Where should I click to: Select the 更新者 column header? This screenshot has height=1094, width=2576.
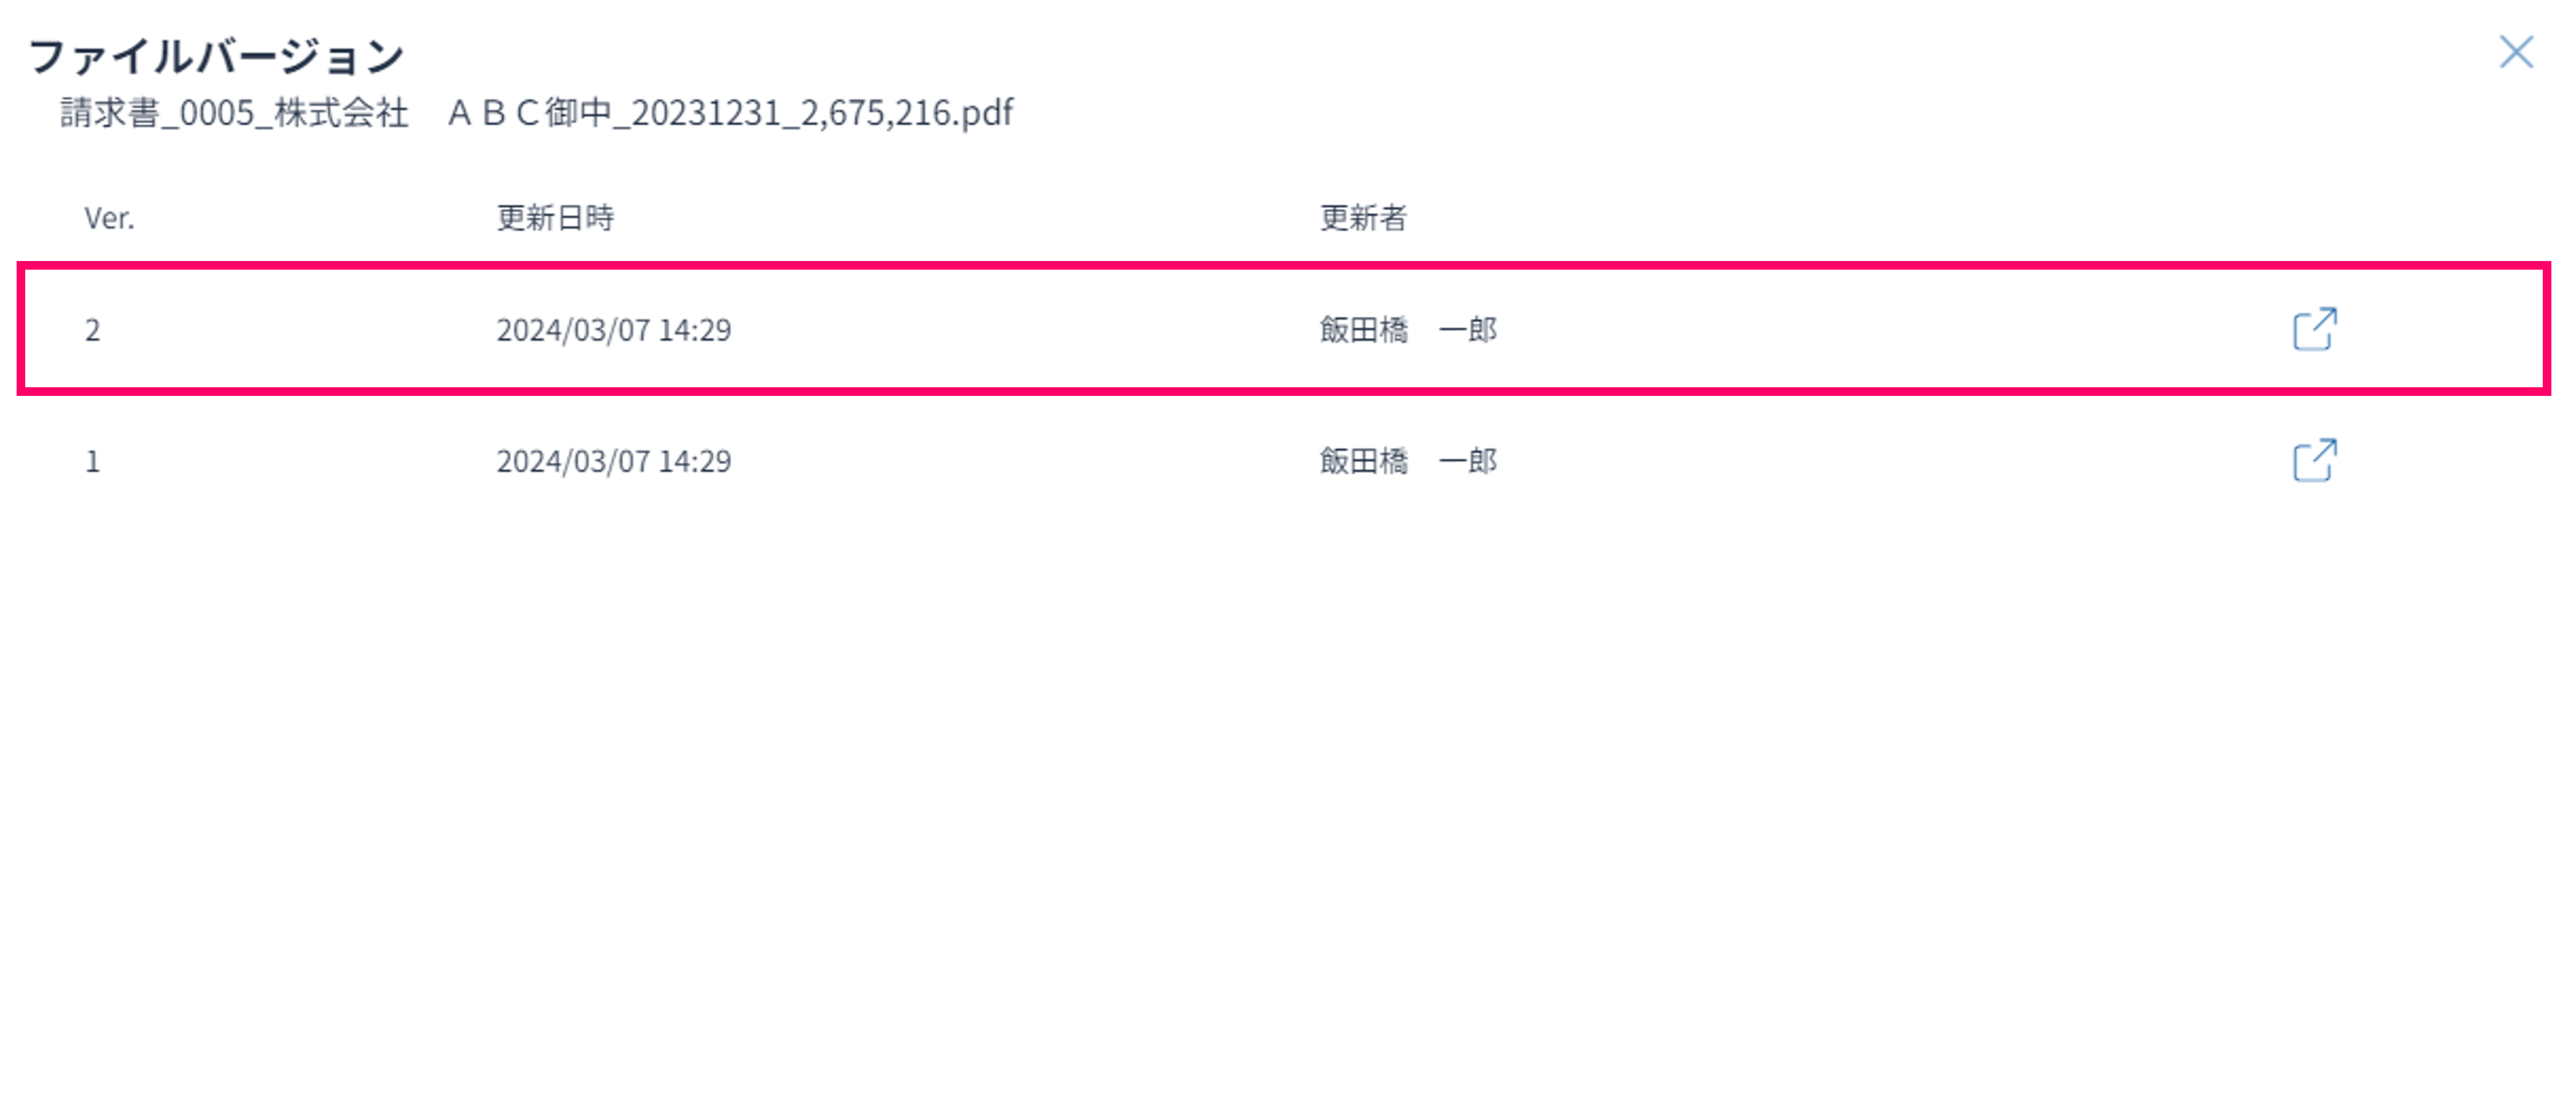(1363, 218)
